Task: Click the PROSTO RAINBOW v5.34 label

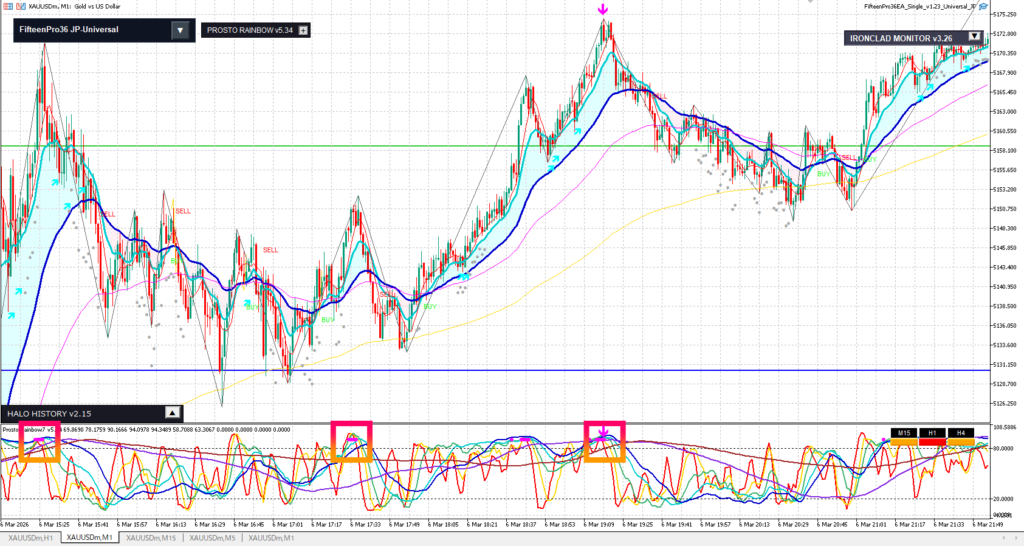Action: [x=249, y=31]
